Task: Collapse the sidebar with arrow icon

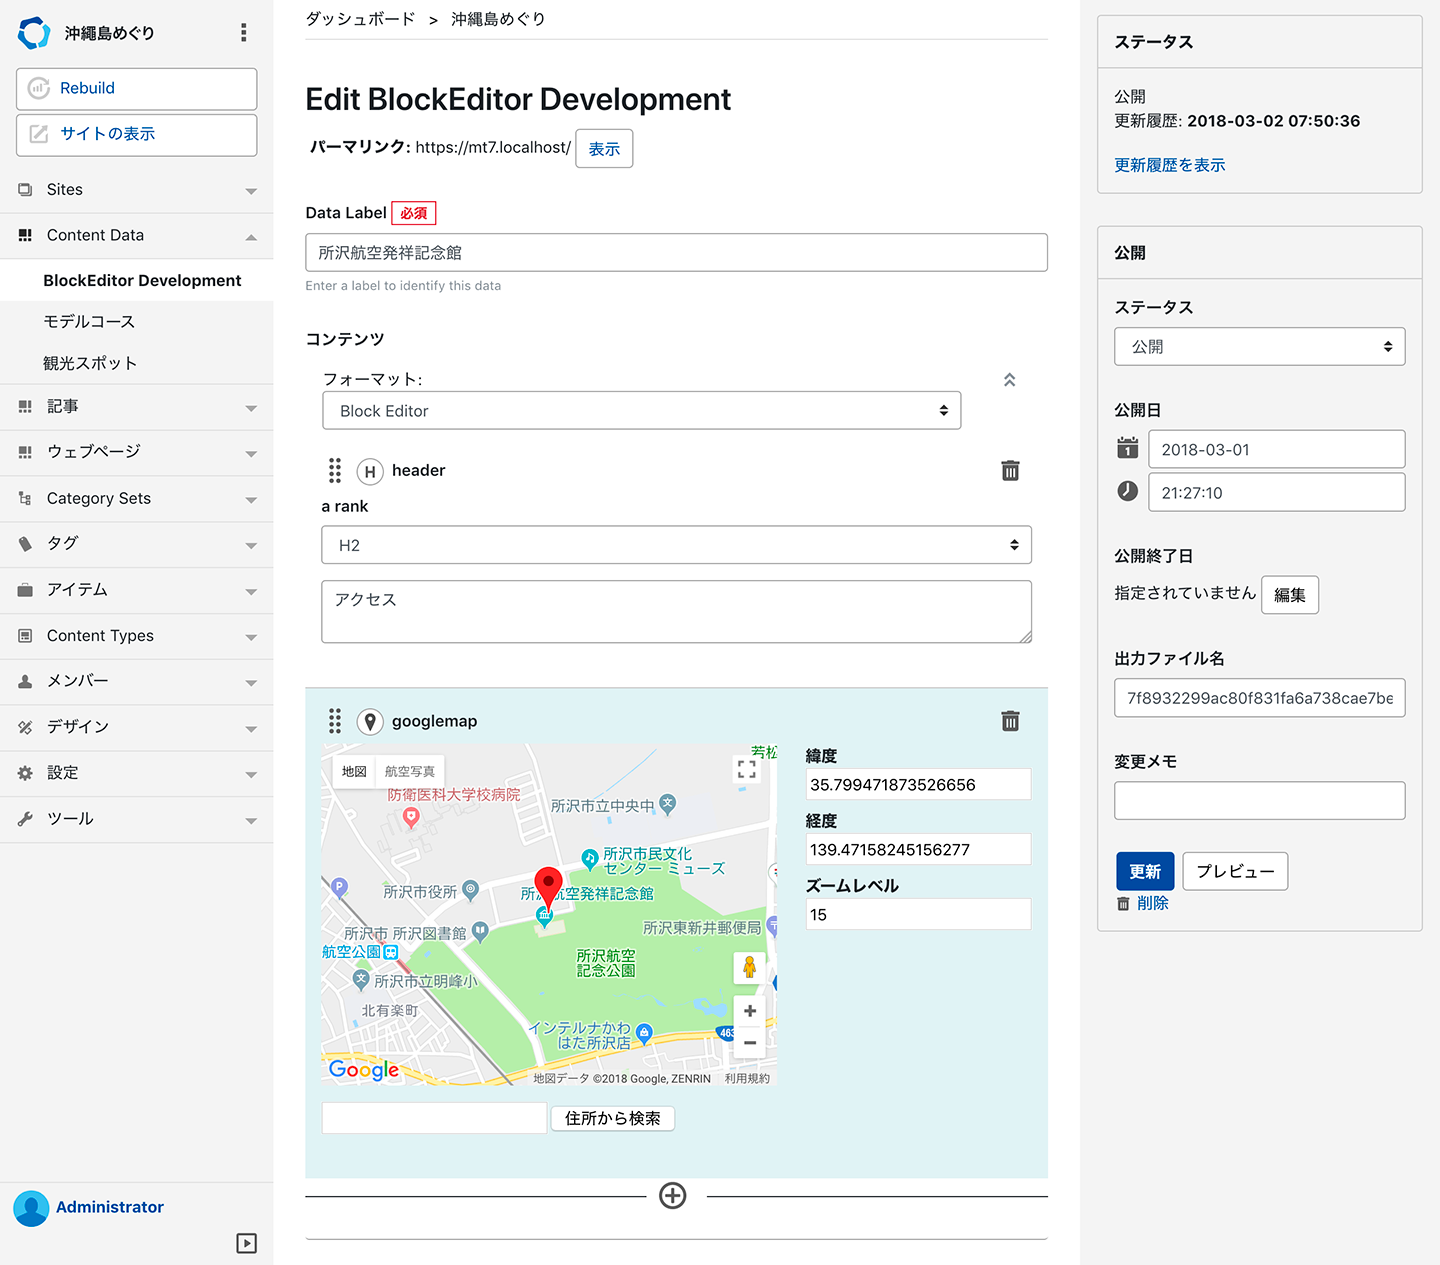Action: (247, 1243)
